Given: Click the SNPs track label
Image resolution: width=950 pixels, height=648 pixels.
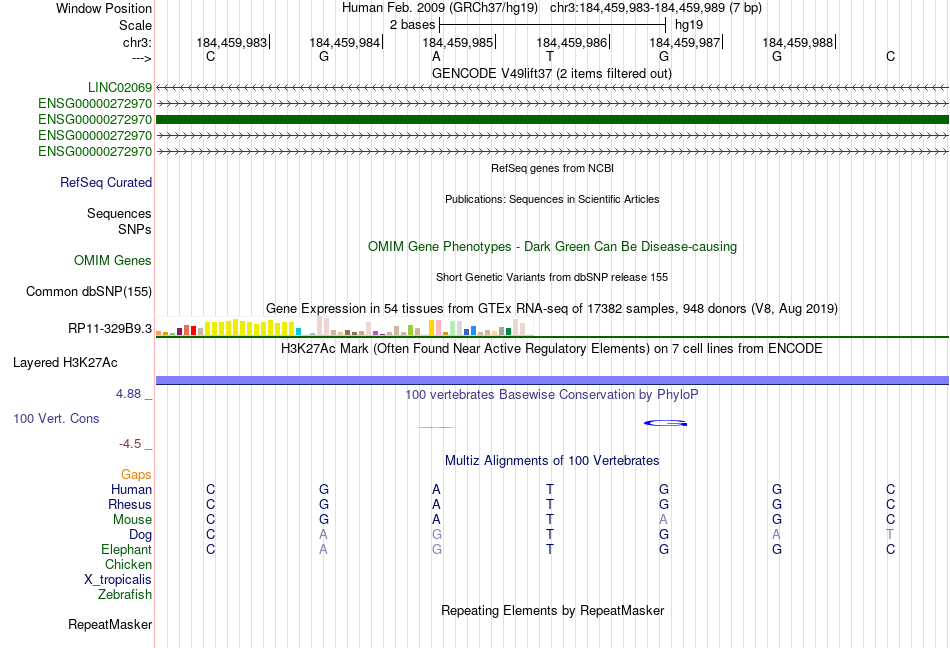Looking at the screenshot, I should point(135,230).
